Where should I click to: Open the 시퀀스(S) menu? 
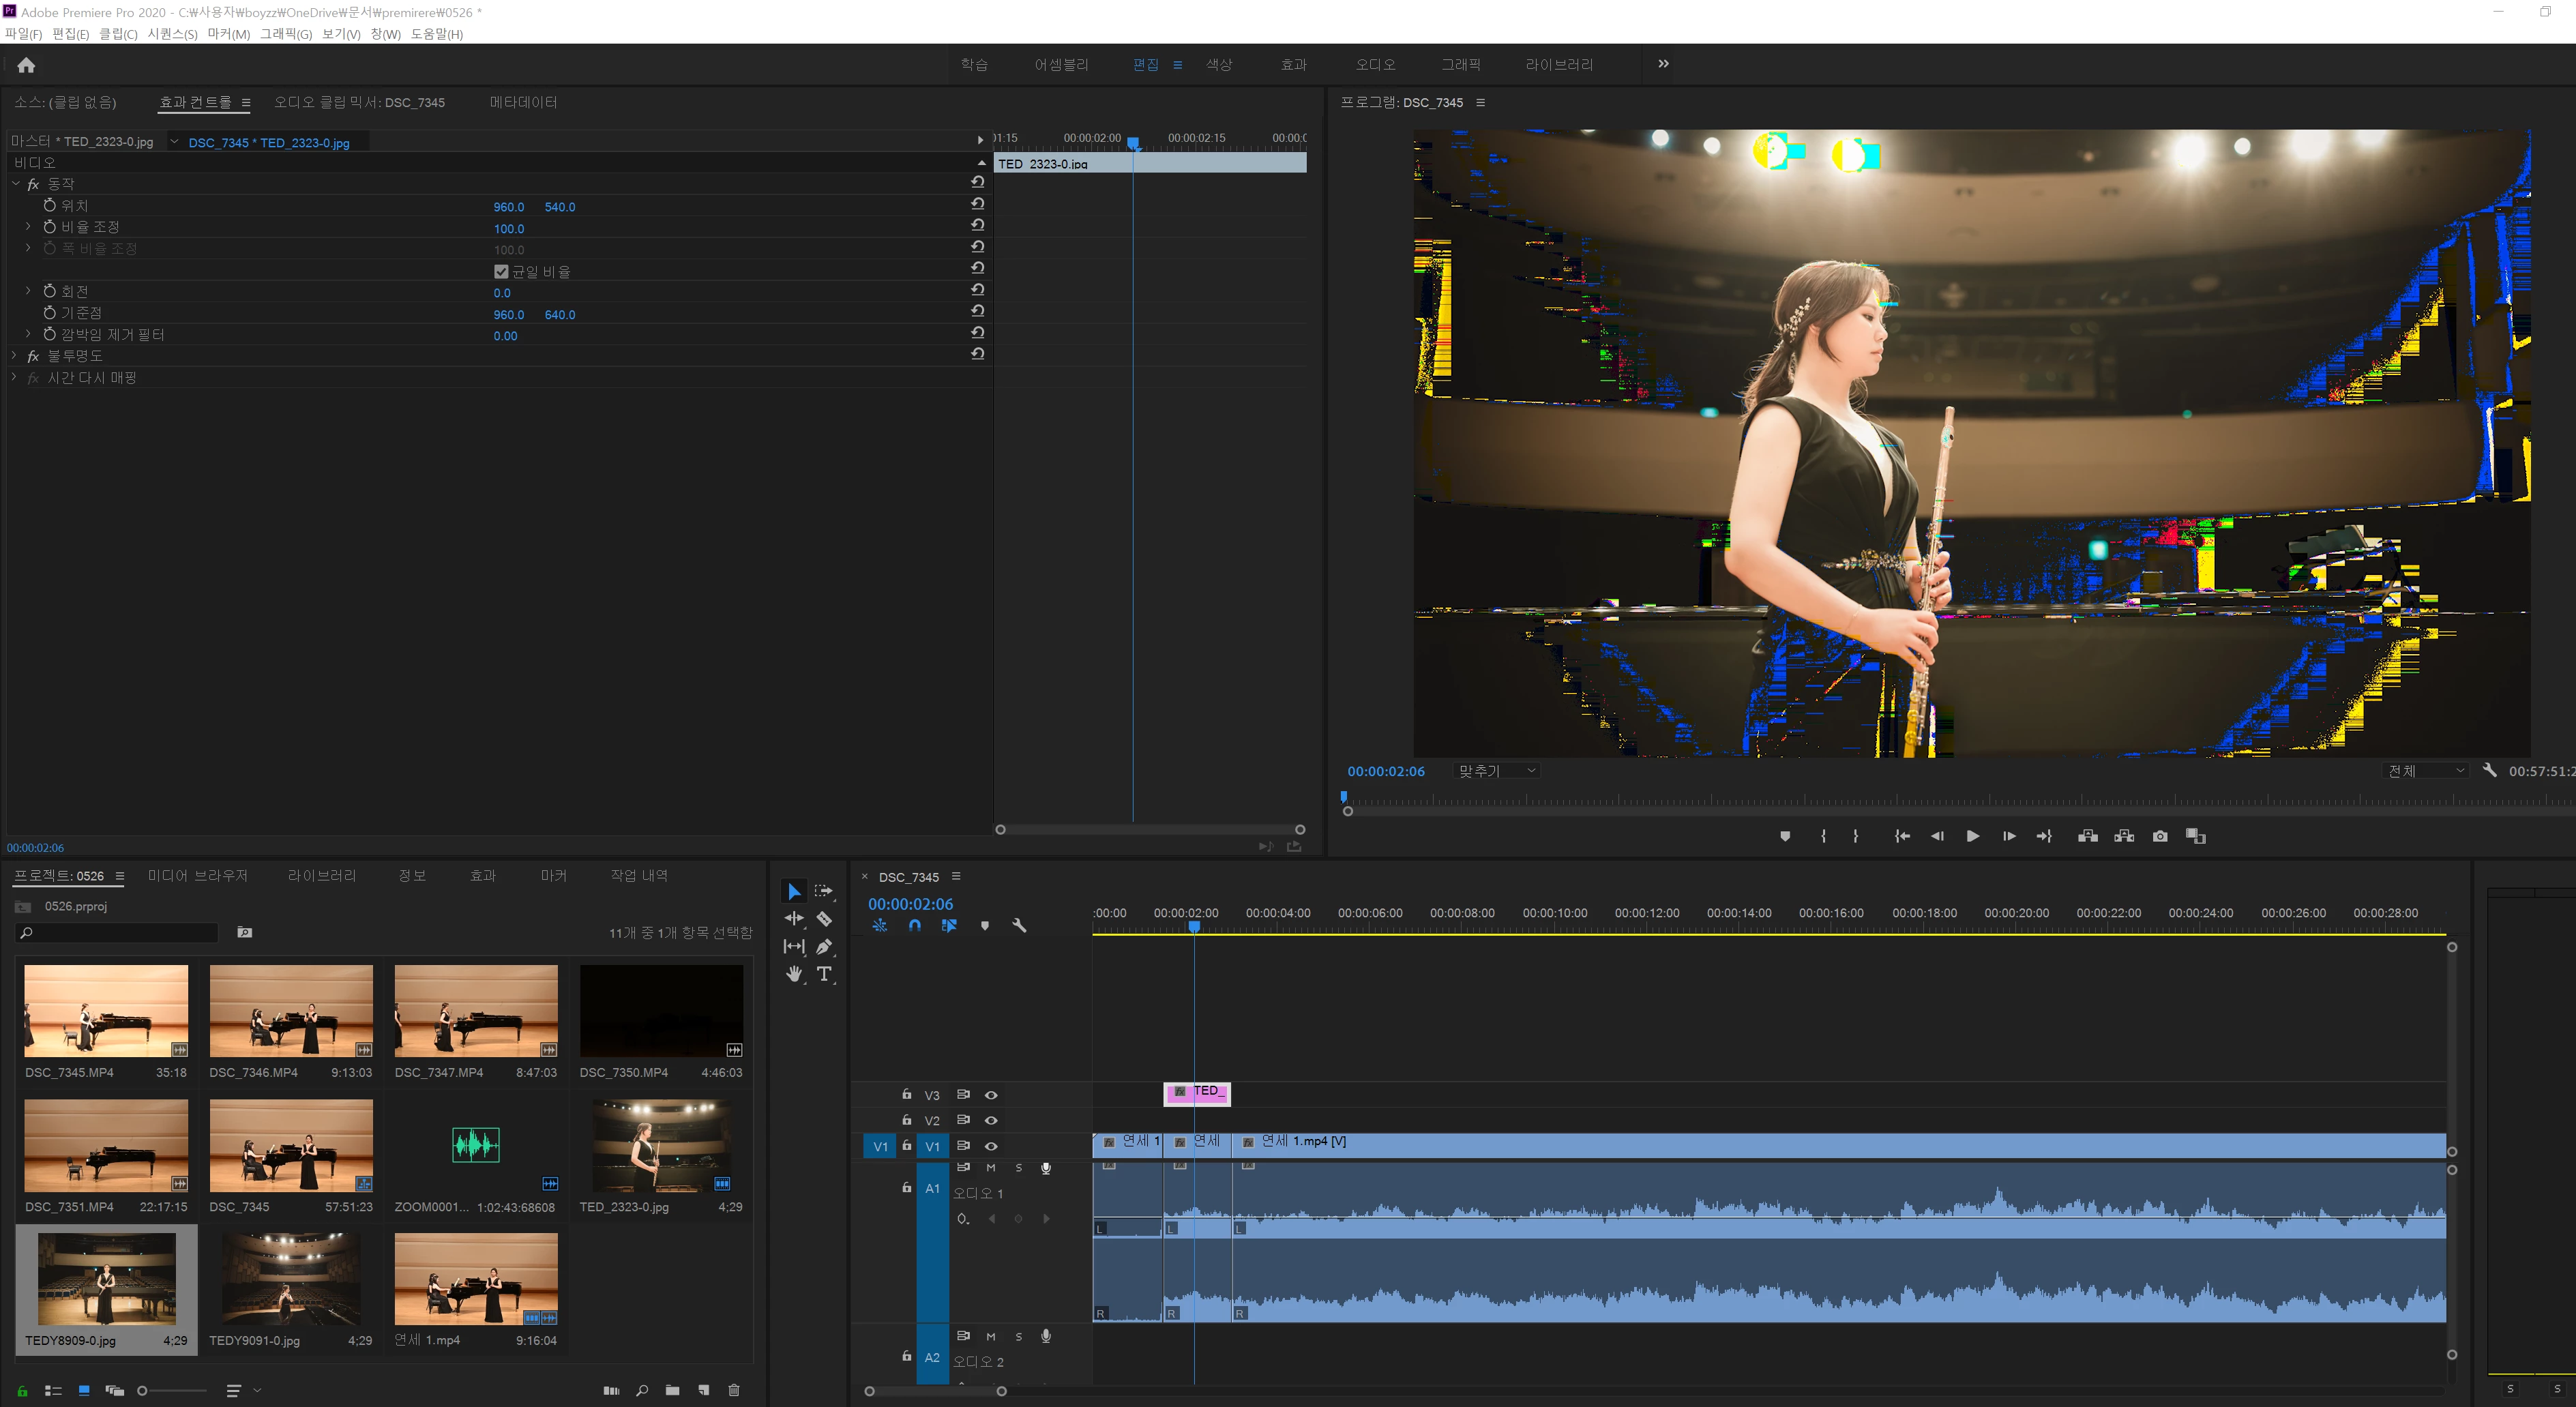click(x=172, y=34)
